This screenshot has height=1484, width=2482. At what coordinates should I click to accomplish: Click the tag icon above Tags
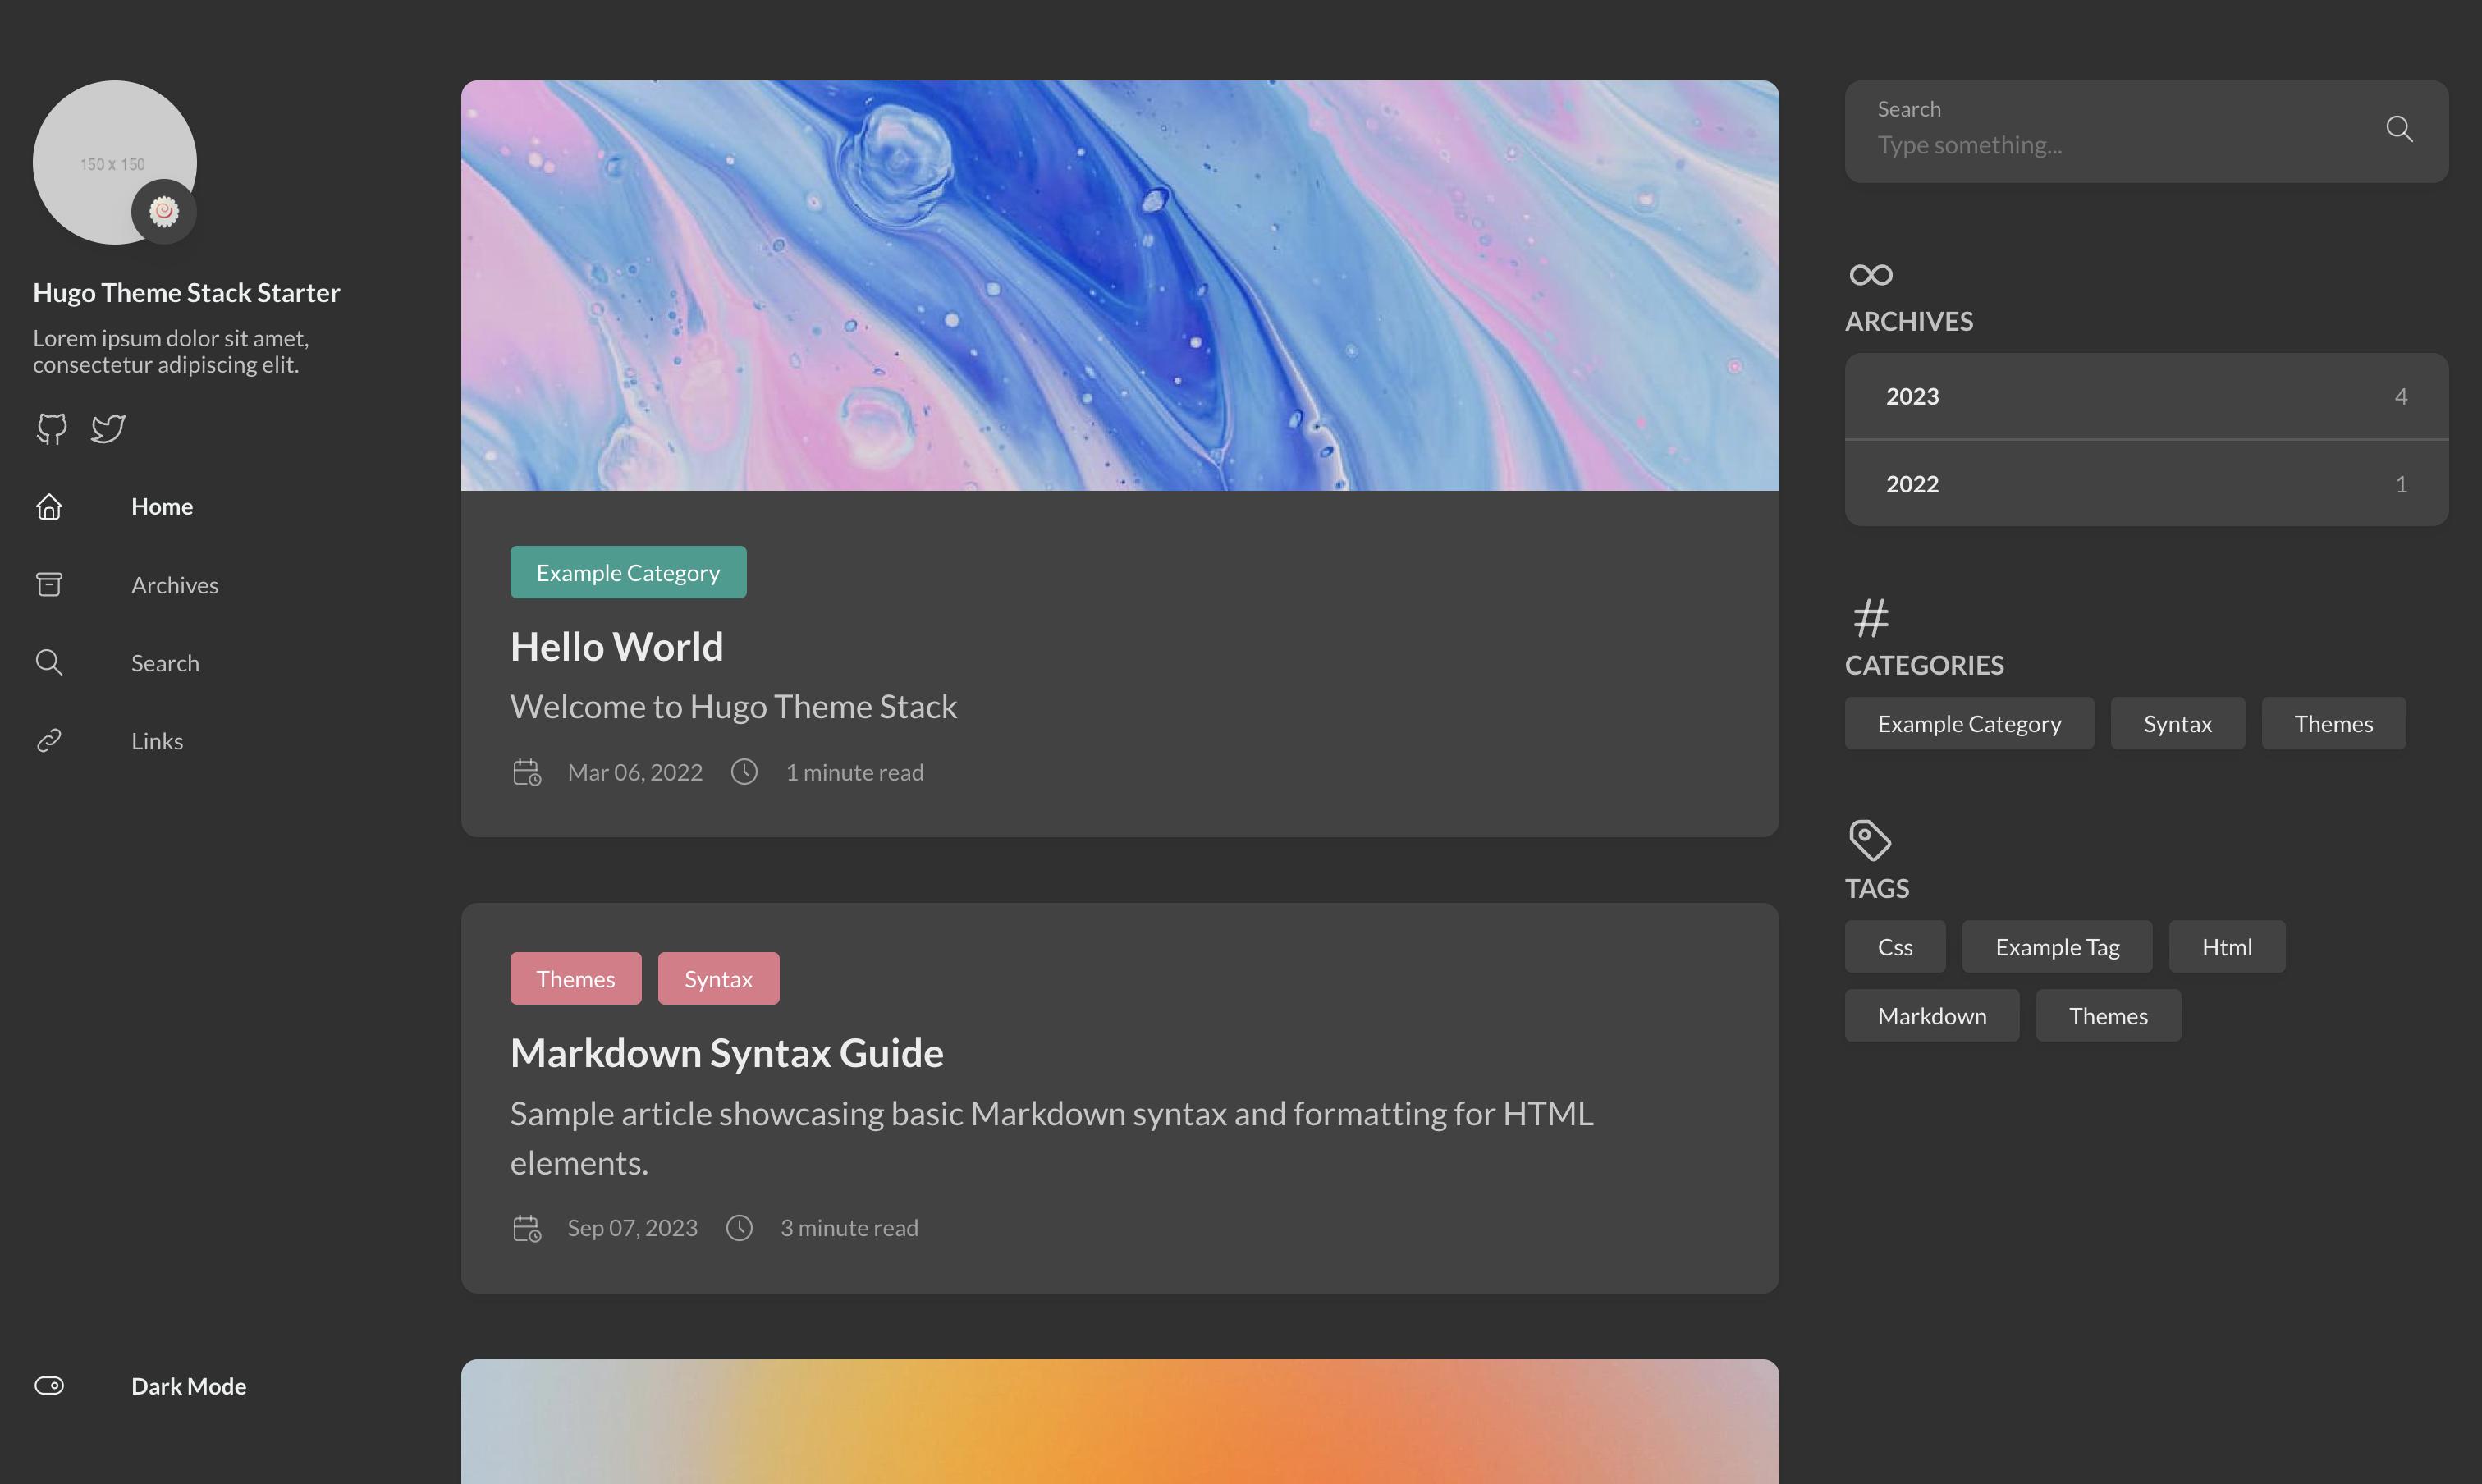[x=1870, y=840]
